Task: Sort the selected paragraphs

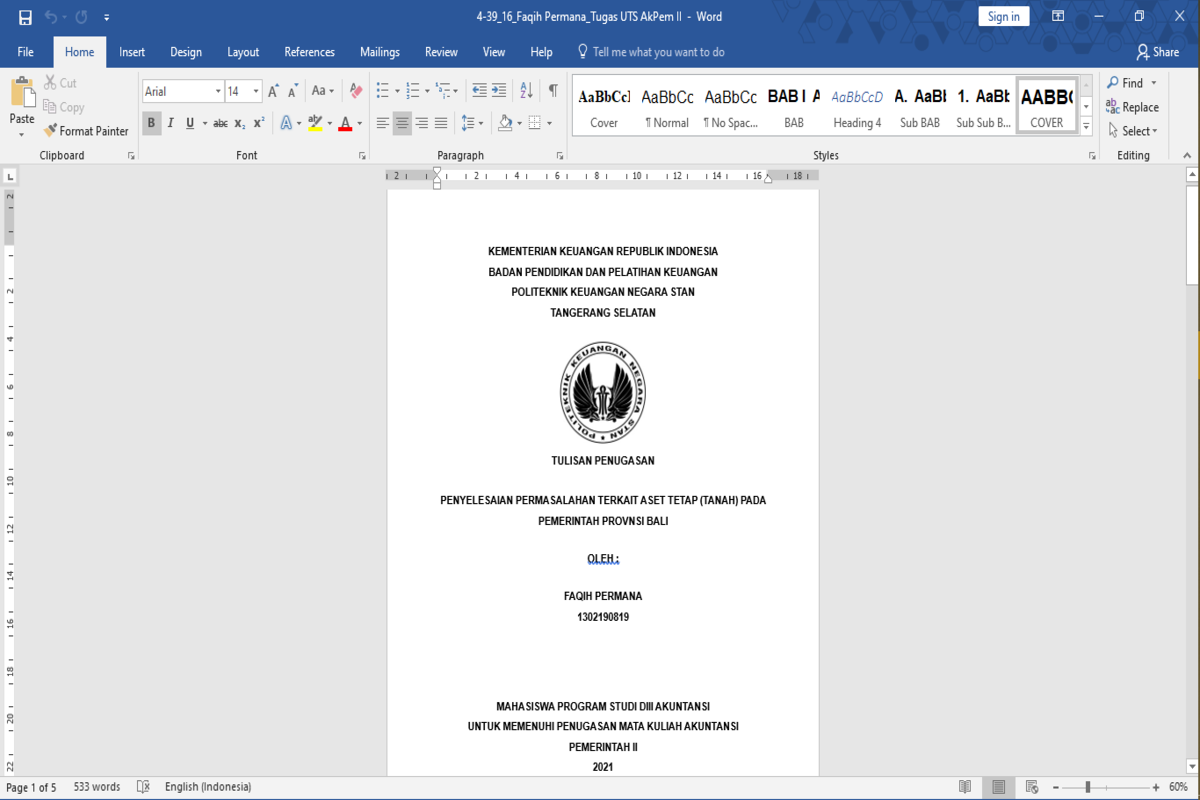Action: 526,91
